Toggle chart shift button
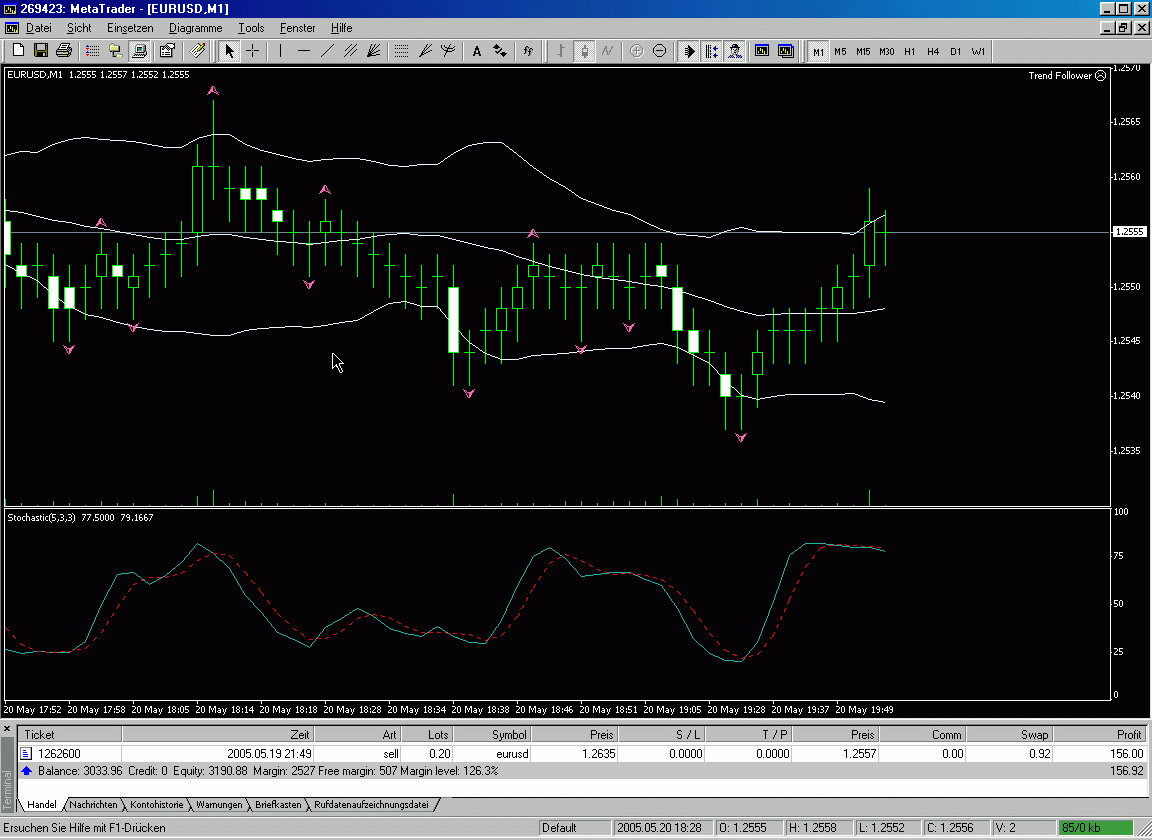This screenshot has height=840, width=1152. tap(711, 51)
